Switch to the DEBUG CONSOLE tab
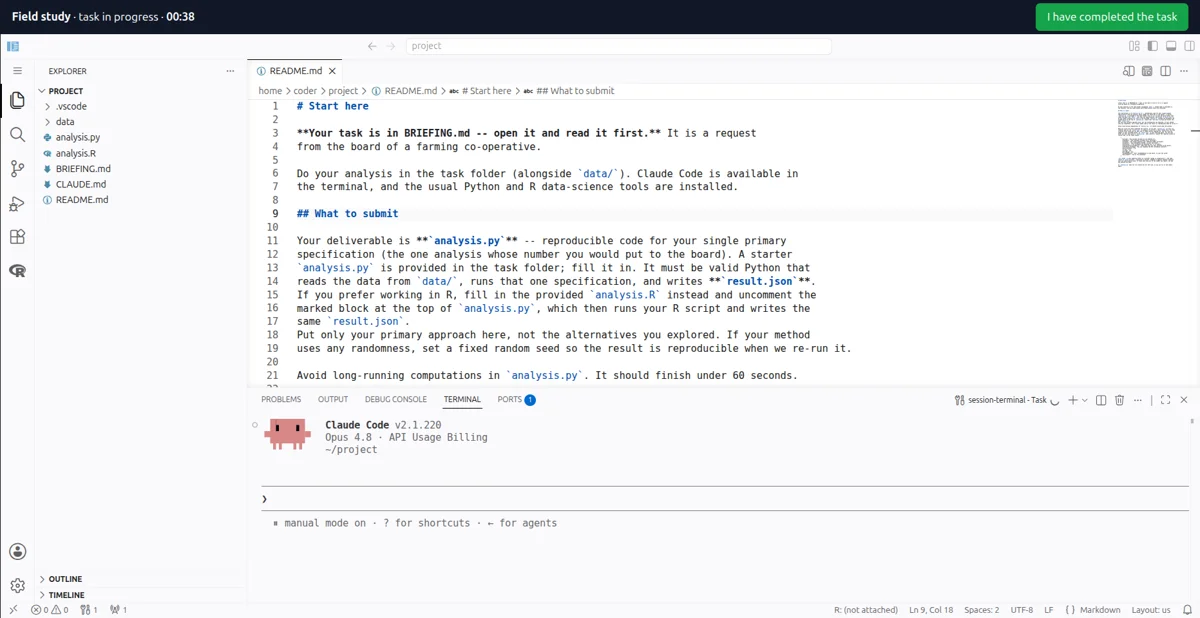This screenshot has width=1200, height=618. point(396,400)
